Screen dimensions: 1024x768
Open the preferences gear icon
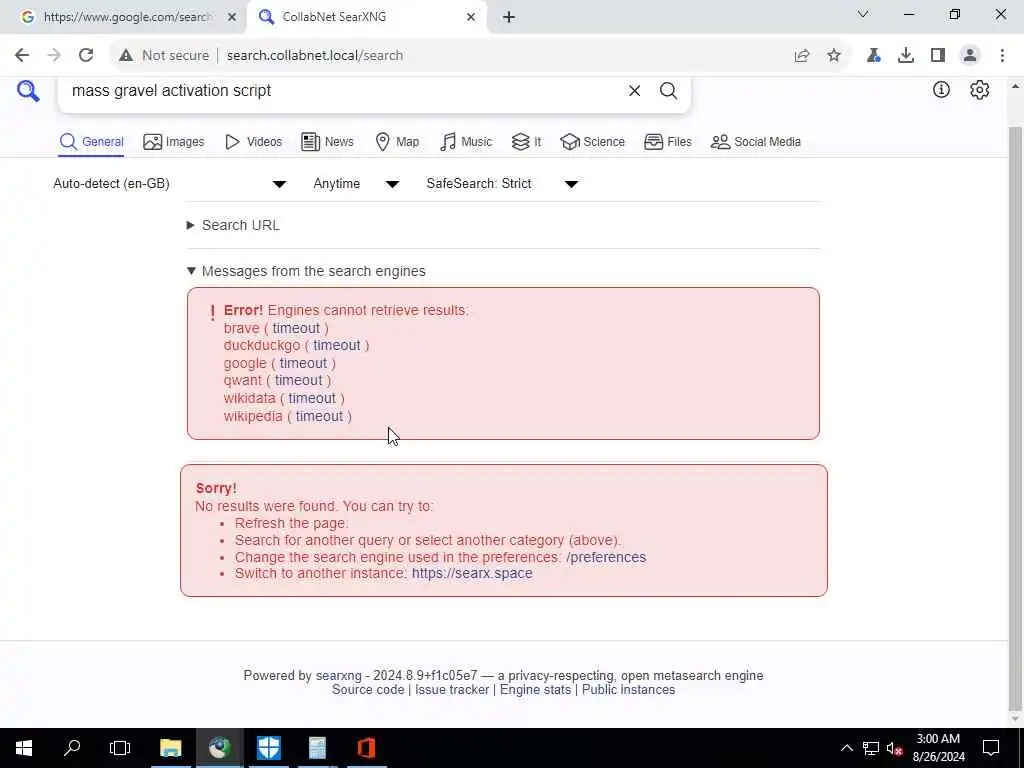coord(980,89)
